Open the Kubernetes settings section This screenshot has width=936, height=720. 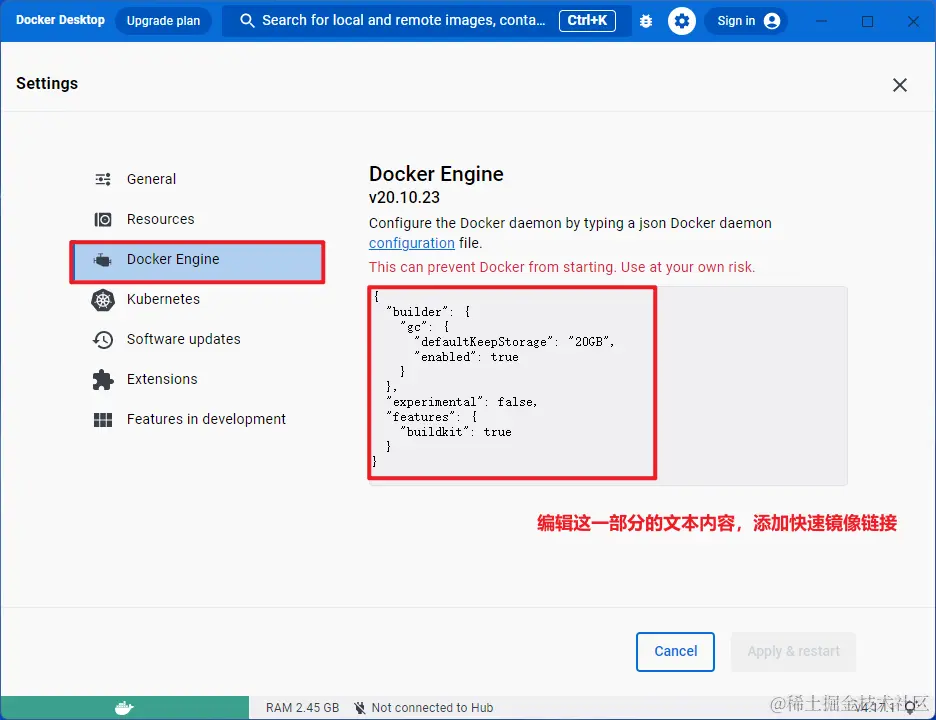[197, 299]
